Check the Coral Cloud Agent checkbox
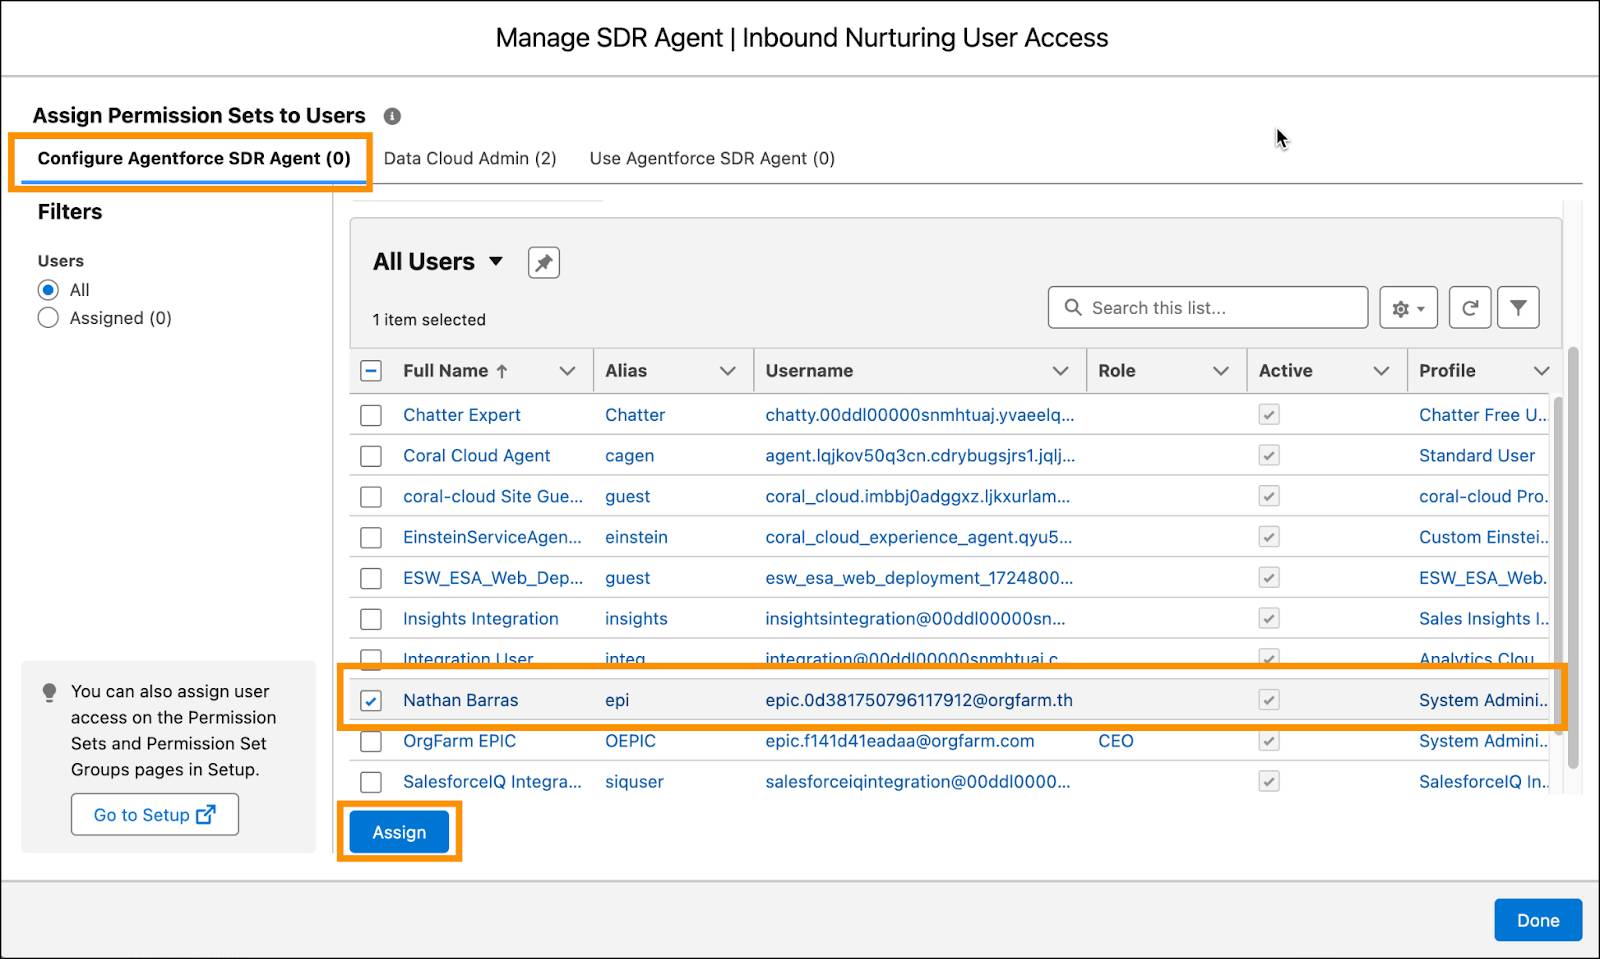 coord(371,456)
